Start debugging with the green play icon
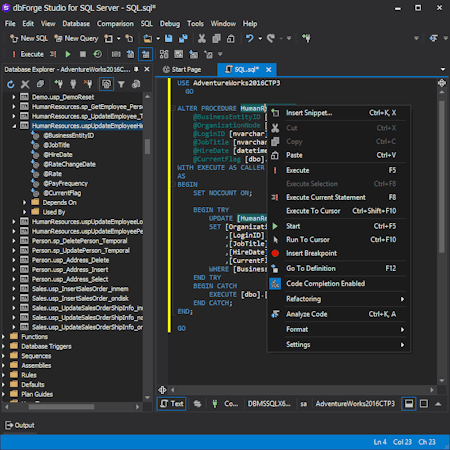Screen dimensions: 450x450 (68, 54)
